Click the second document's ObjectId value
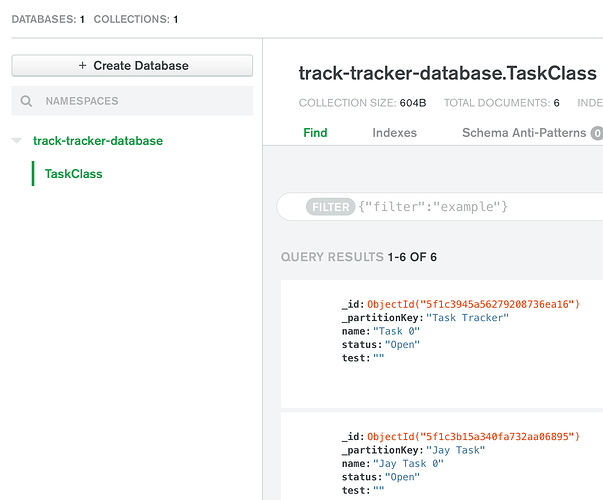This screenshot has height=500, width=603. point(474,437)
